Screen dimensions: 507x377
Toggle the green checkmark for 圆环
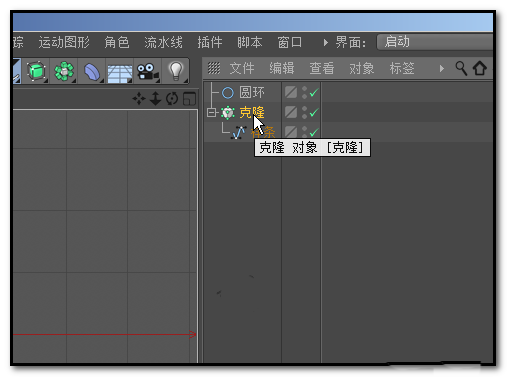point(314,92)
